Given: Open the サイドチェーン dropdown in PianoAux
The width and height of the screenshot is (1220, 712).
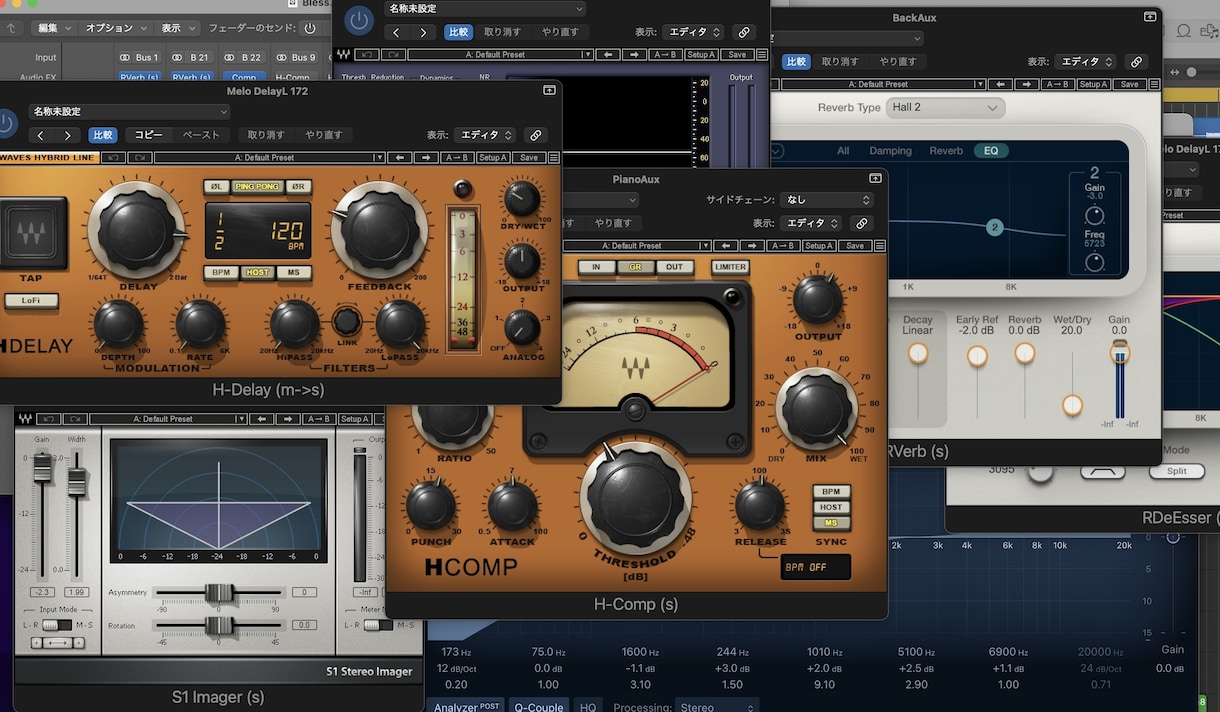Looking at the screenshot, I should pos(828,200).
